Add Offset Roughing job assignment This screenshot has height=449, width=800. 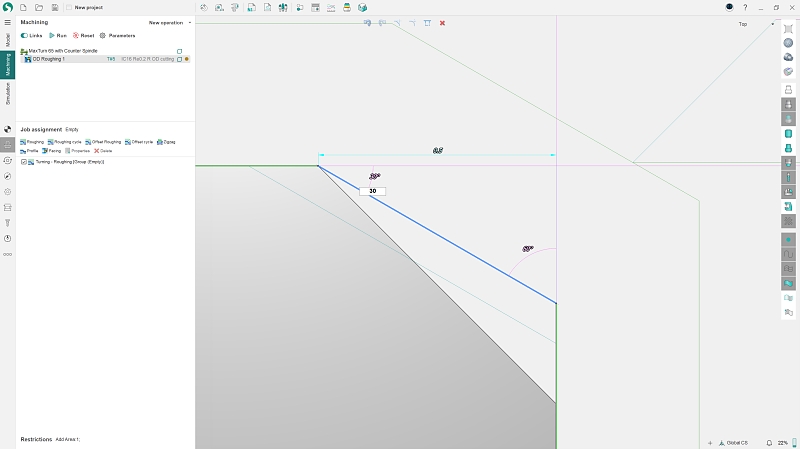(x=103, y=142)
